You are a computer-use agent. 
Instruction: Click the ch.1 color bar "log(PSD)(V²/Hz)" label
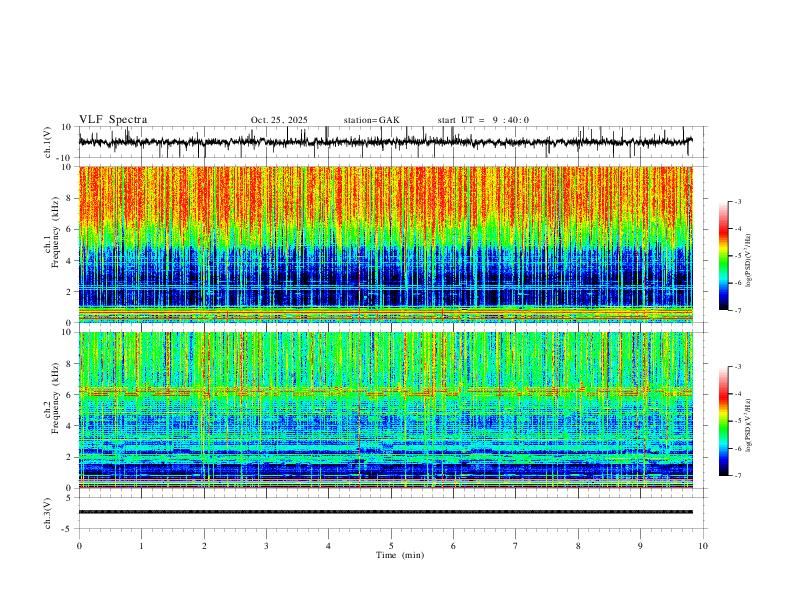tap(749, 261)
